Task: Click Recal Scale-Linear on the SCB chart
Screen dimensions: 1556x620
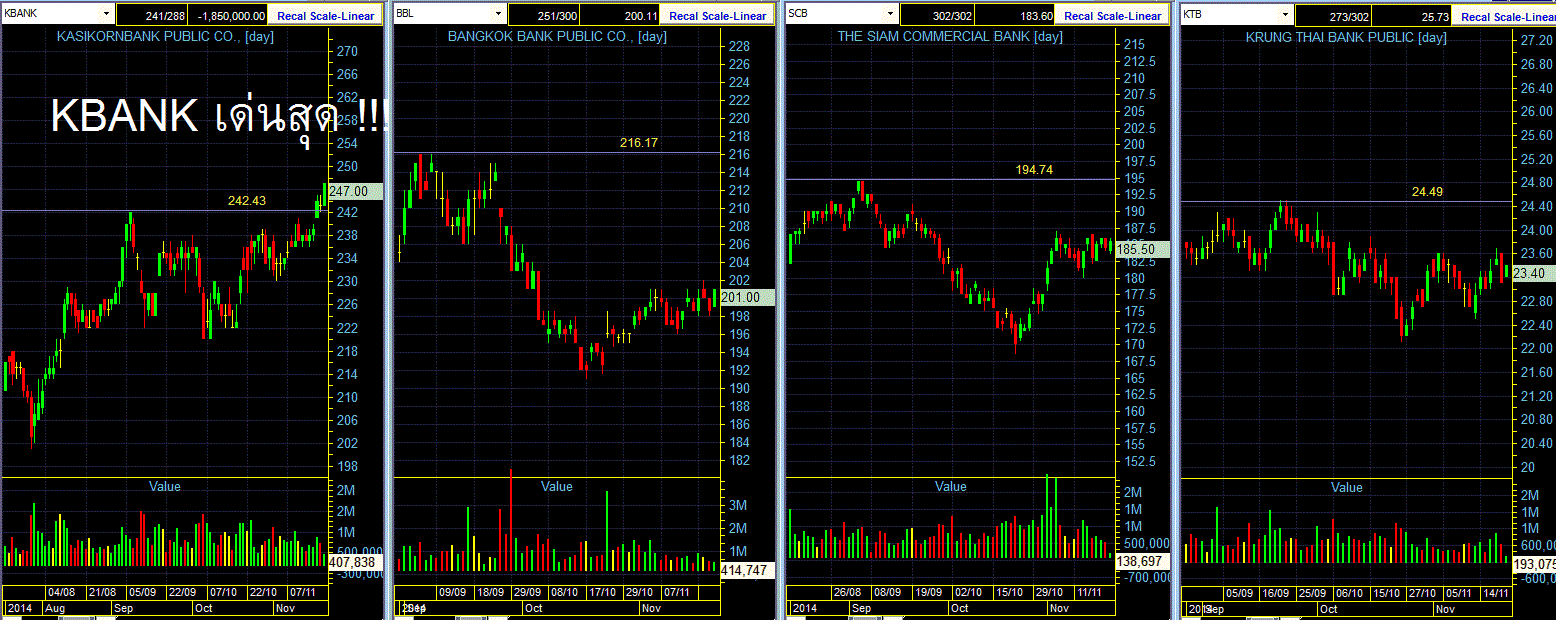Action: point(1113,15)
